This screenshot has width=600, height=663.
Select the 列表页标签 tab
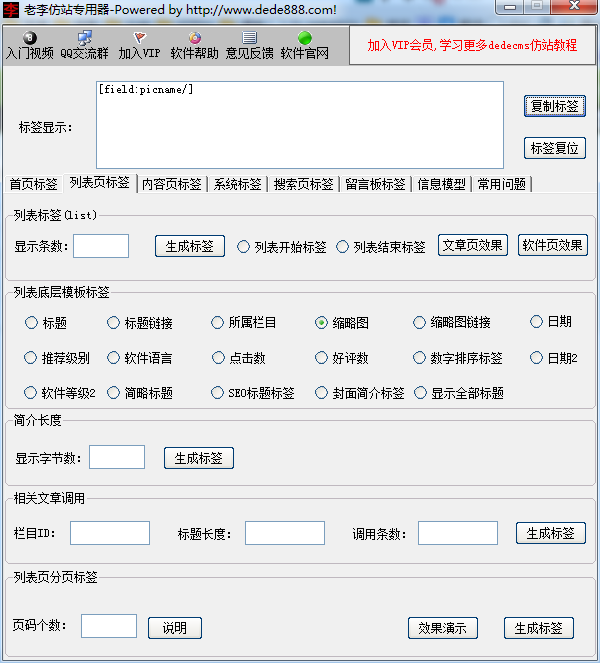[x=100, y=183]
